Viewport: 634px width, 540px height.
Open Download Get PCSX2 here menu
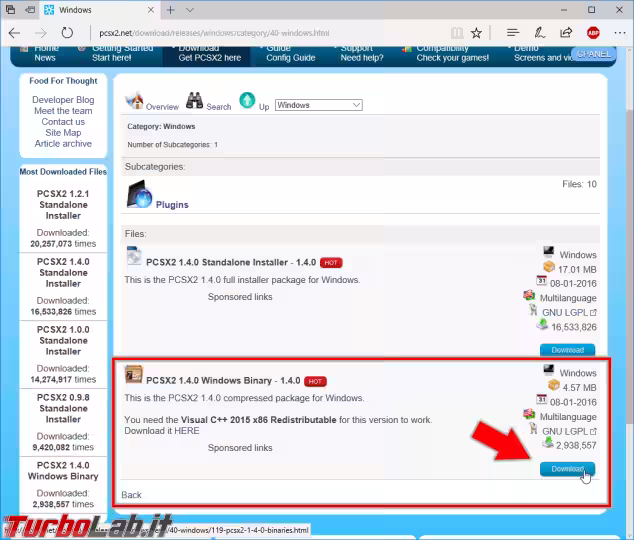(207, 56)
